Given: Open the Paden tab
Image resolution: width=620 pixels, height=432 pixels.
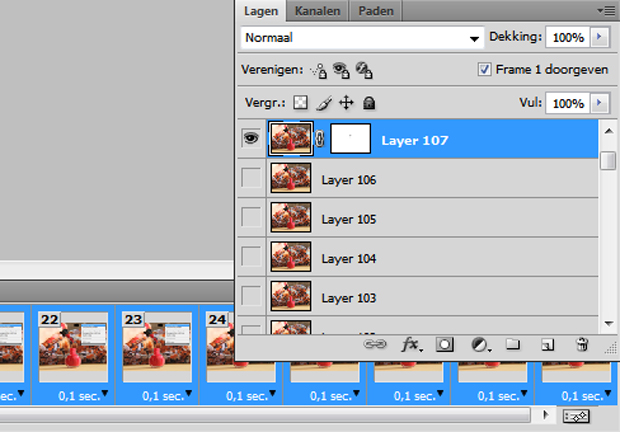Looking at the screenshot, I should (376, 11).
